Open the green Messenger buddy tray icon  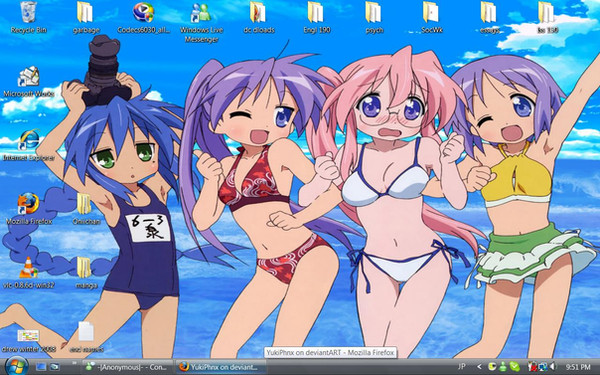click(503, 367)
